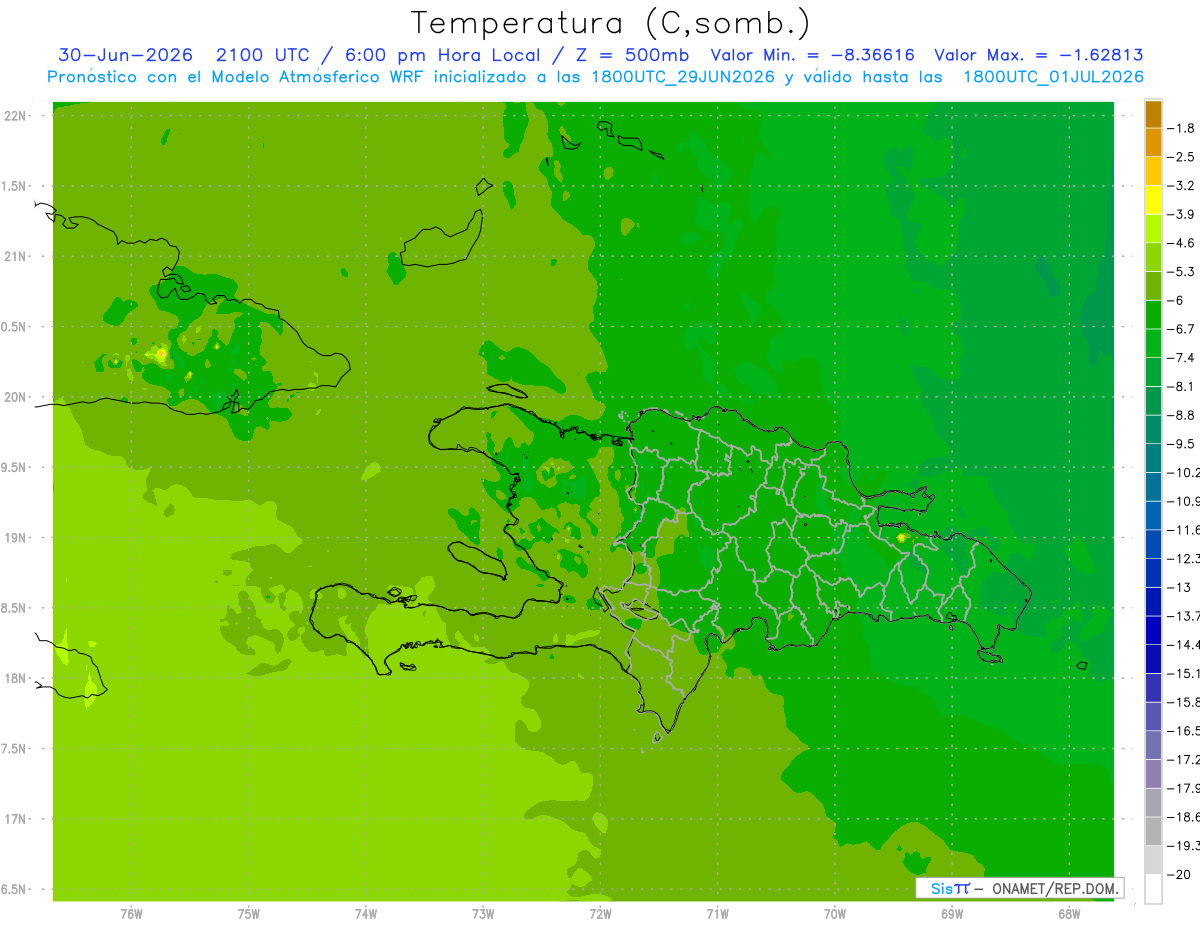
Task: Click the orange color bar segment between -1.8 and -2.5
Action: tap(1153, 142)
